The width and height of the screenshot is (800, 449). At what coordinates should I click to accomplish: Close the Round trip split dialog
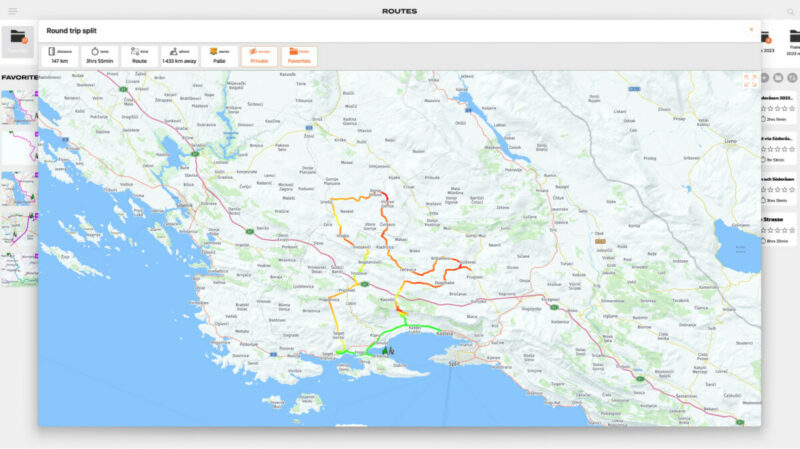(751, 29)
